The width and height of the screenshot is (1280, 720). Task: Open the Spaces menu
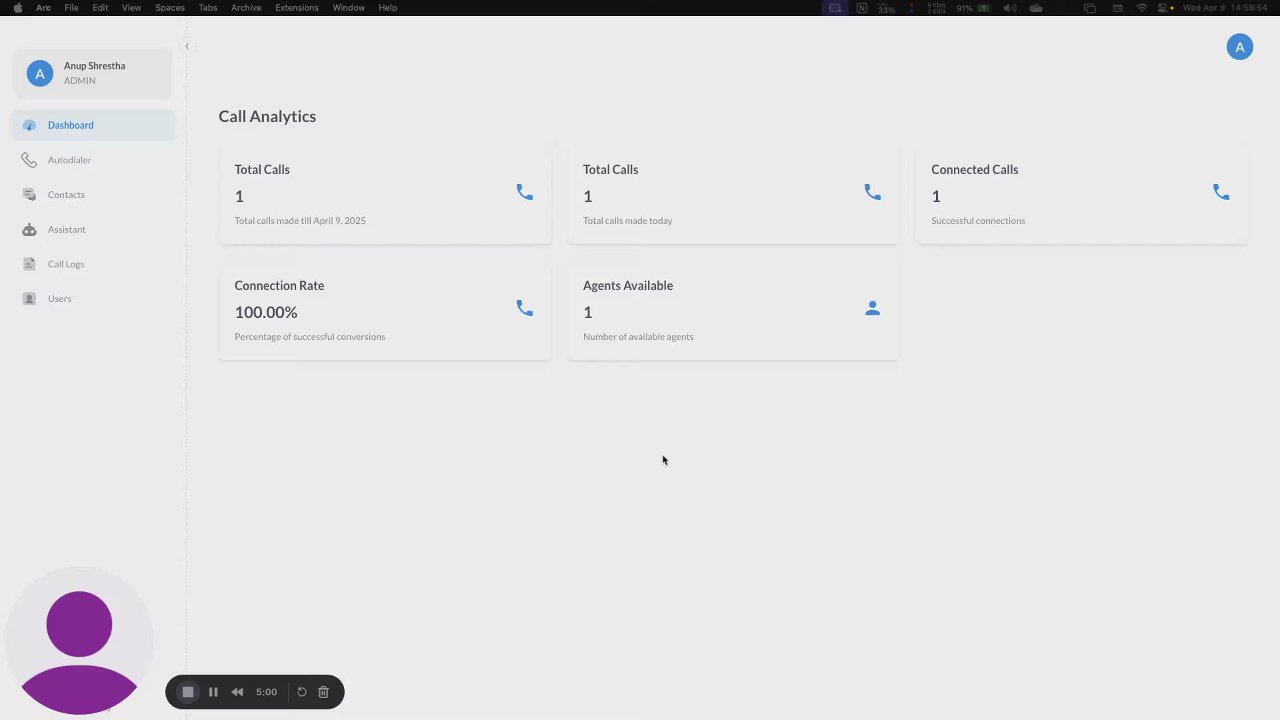point(170,8)
